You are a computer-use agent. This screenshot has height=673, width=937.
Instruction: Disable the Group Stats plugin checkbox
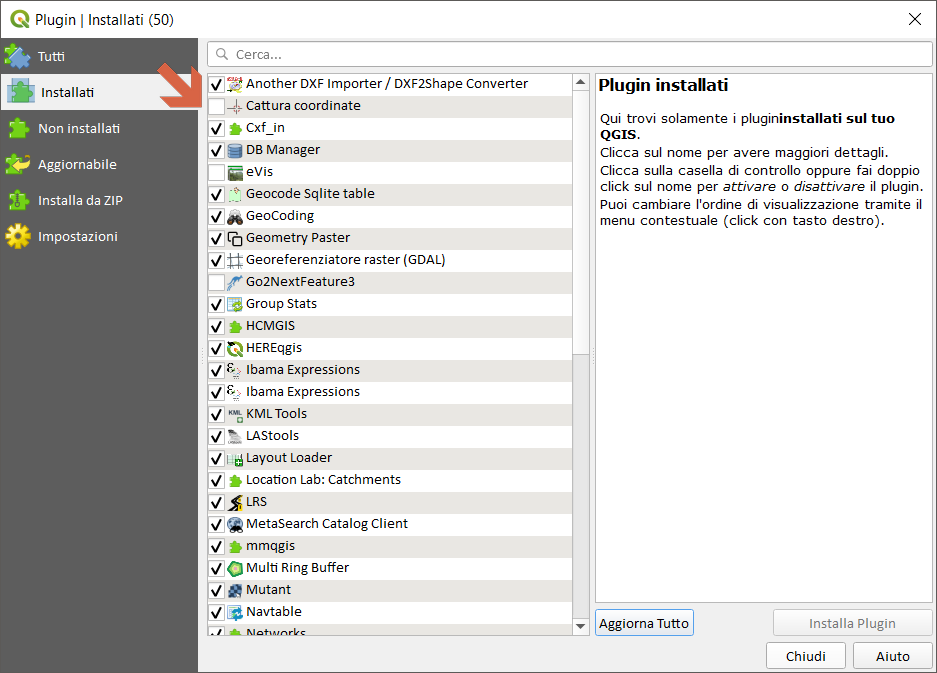[216, 304]
